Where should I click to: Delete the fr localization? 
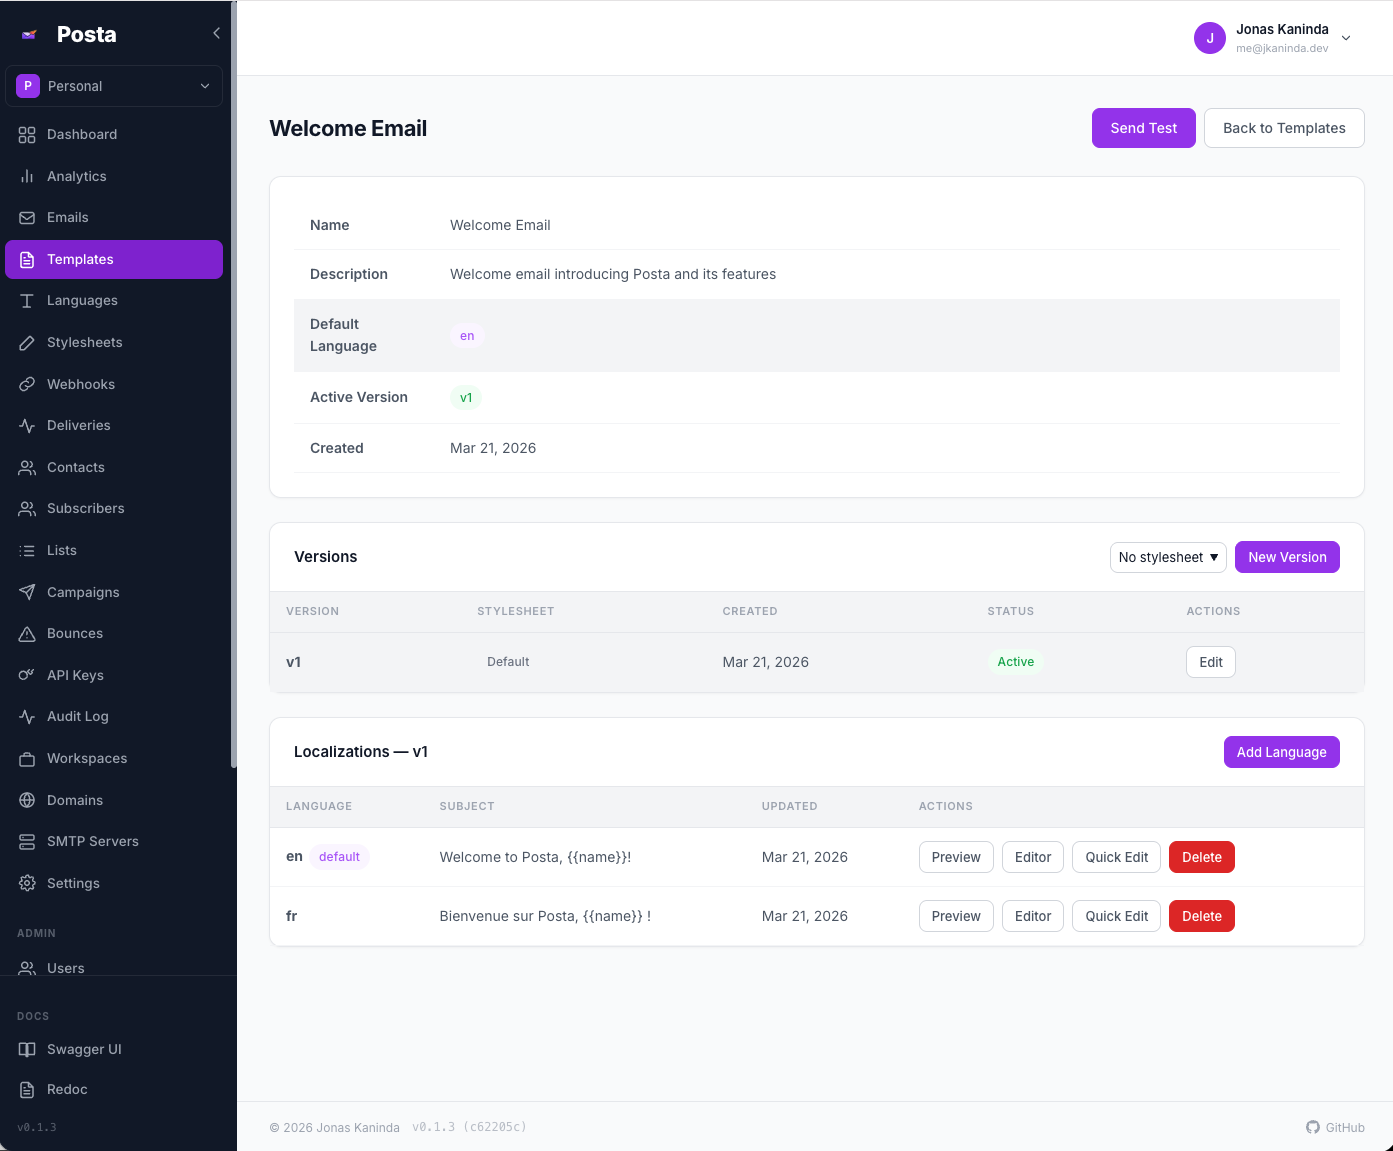point(1202,916)
